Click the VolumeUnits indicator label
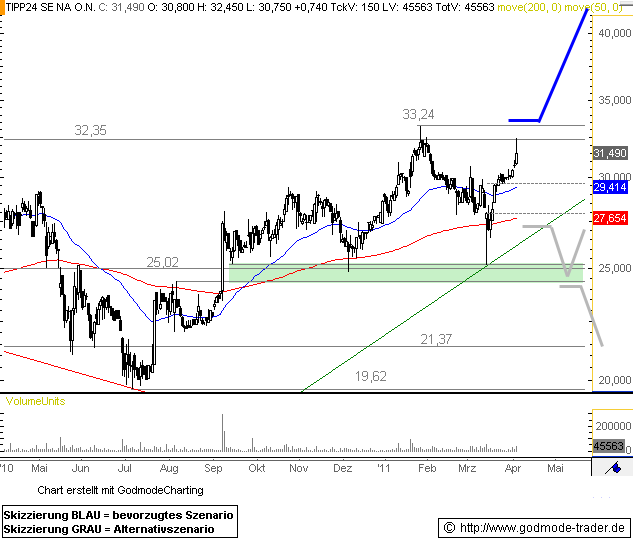Viewport: 633px width, 539px height. pos(35,401)
